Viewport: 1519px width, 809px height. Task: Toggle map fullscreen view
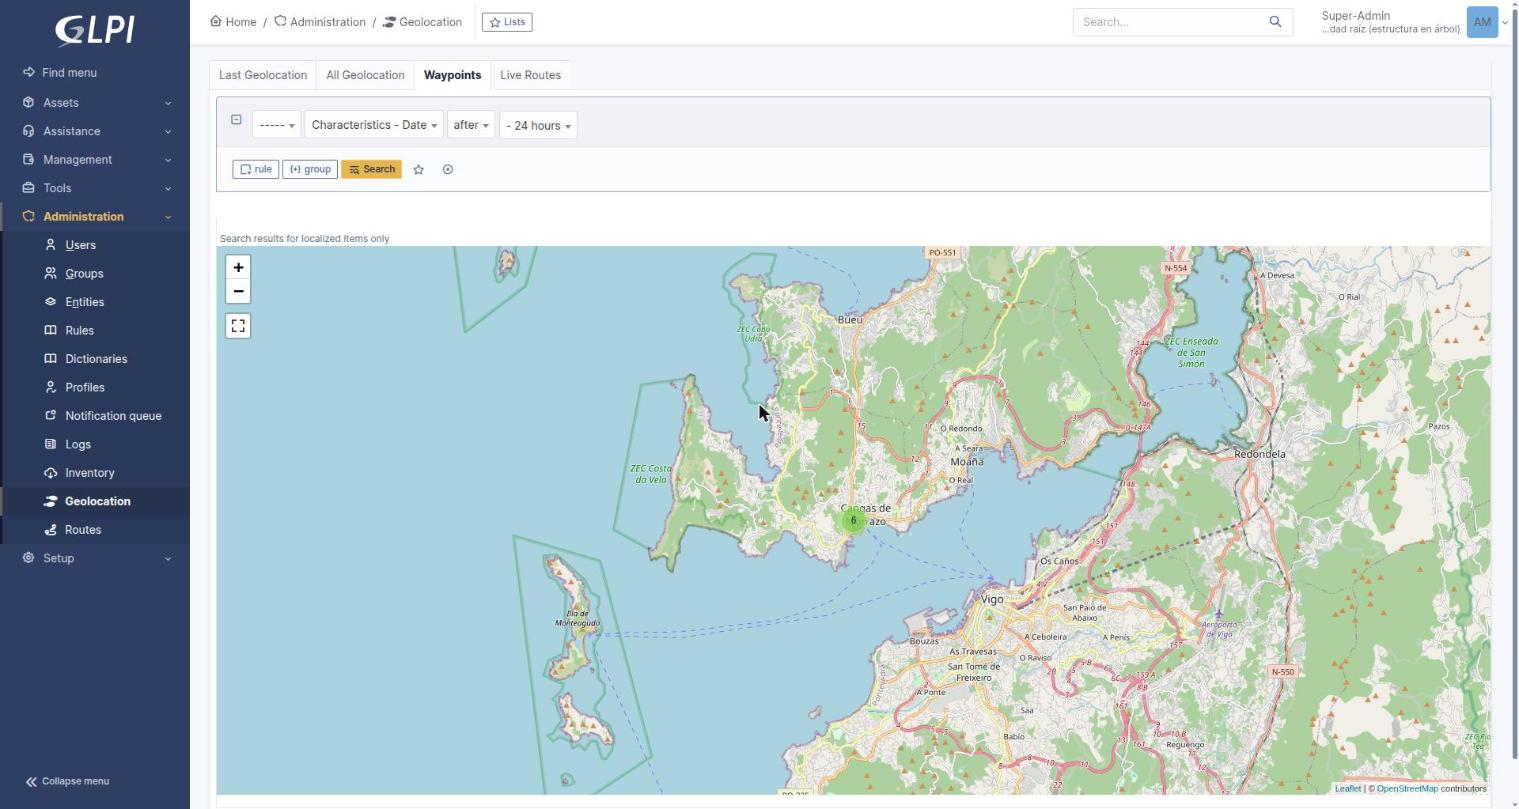point(238,326)
